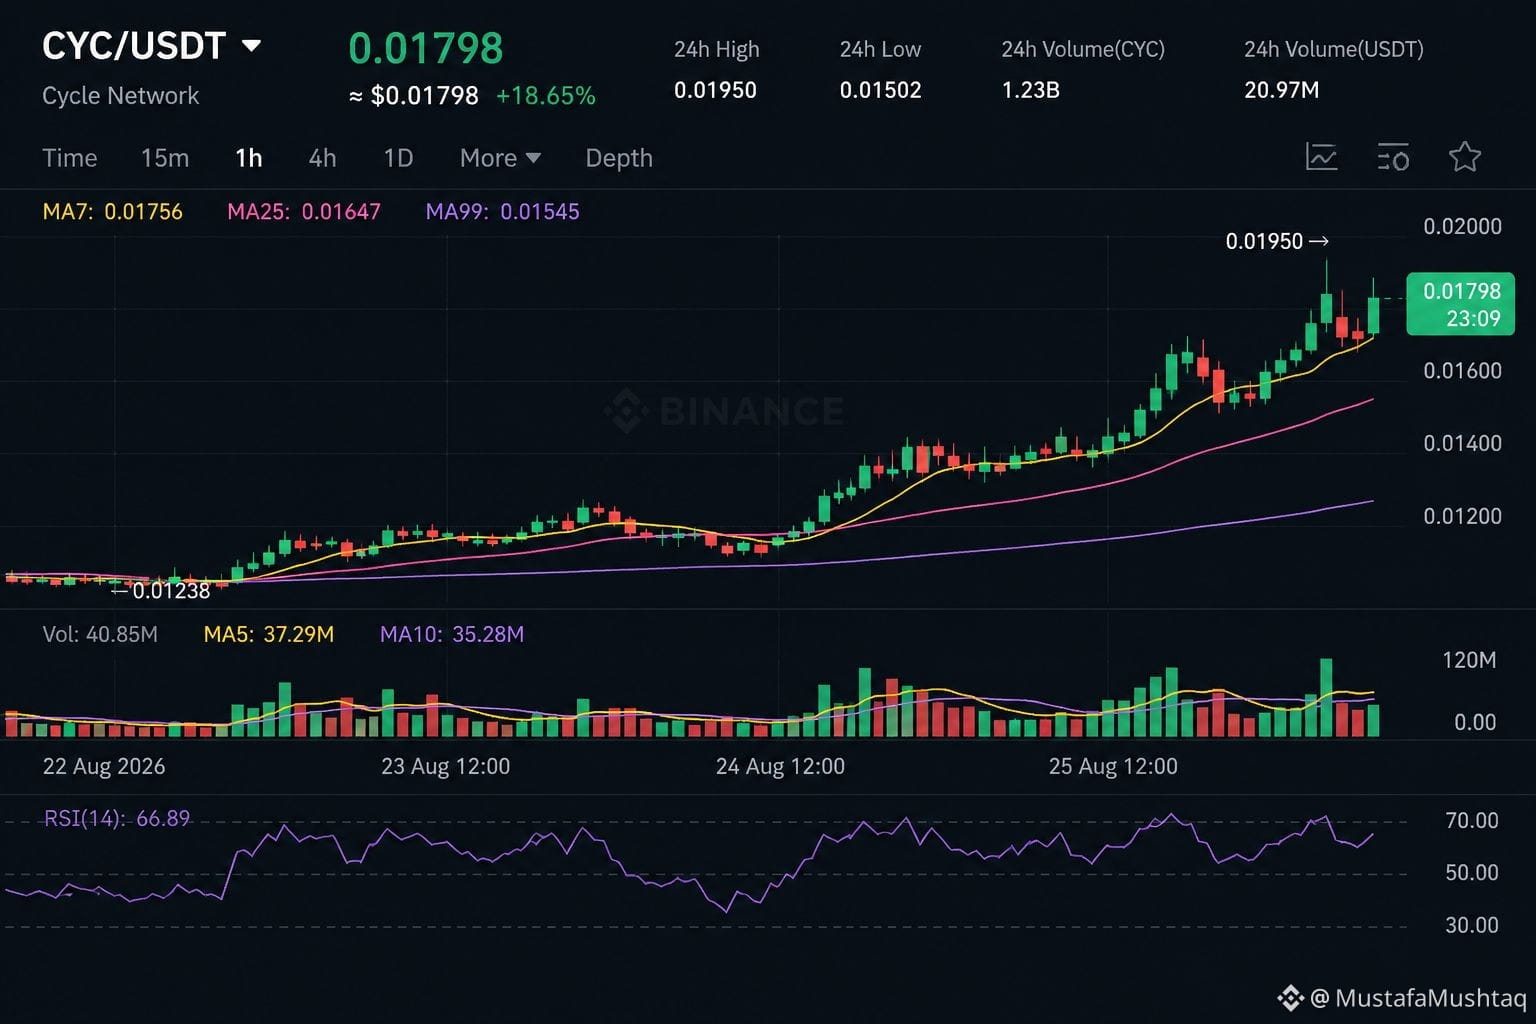Click the 22 Aug 2026 date label
Viewport: 1536px width, 1024px height.
point(104,766)
